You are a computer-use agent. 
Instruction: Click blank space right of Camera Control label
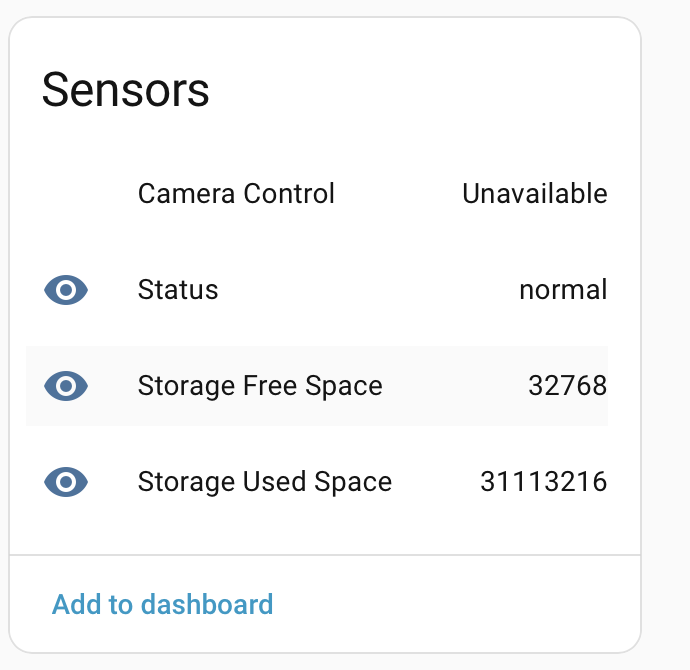[398, 194]
